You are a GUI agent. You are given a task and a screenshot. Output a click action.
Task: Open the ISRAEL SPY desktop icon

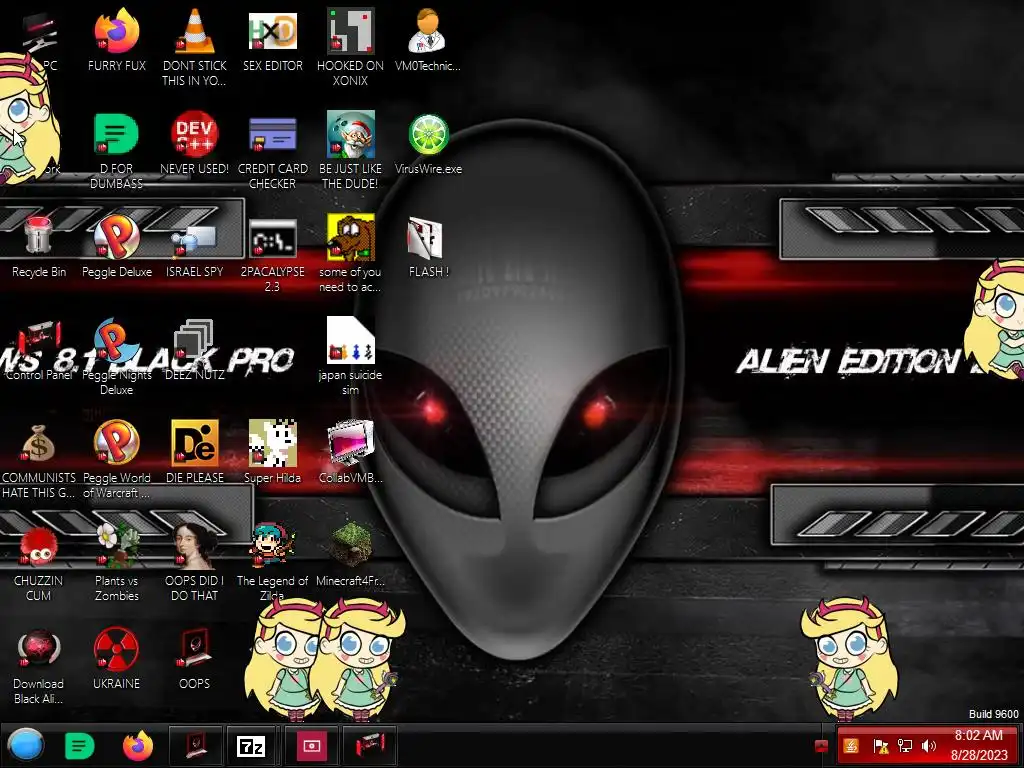click(195, 238)
